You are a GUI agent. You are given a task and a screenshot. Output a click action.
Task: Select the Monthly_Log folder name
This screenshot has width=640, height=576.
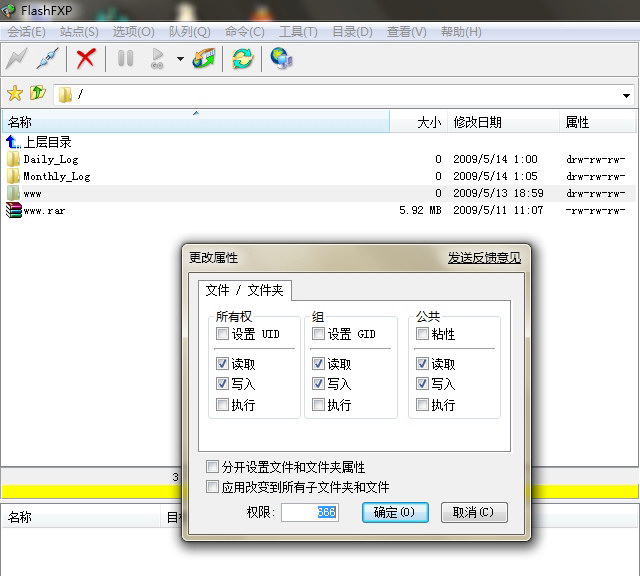[57, 176]
